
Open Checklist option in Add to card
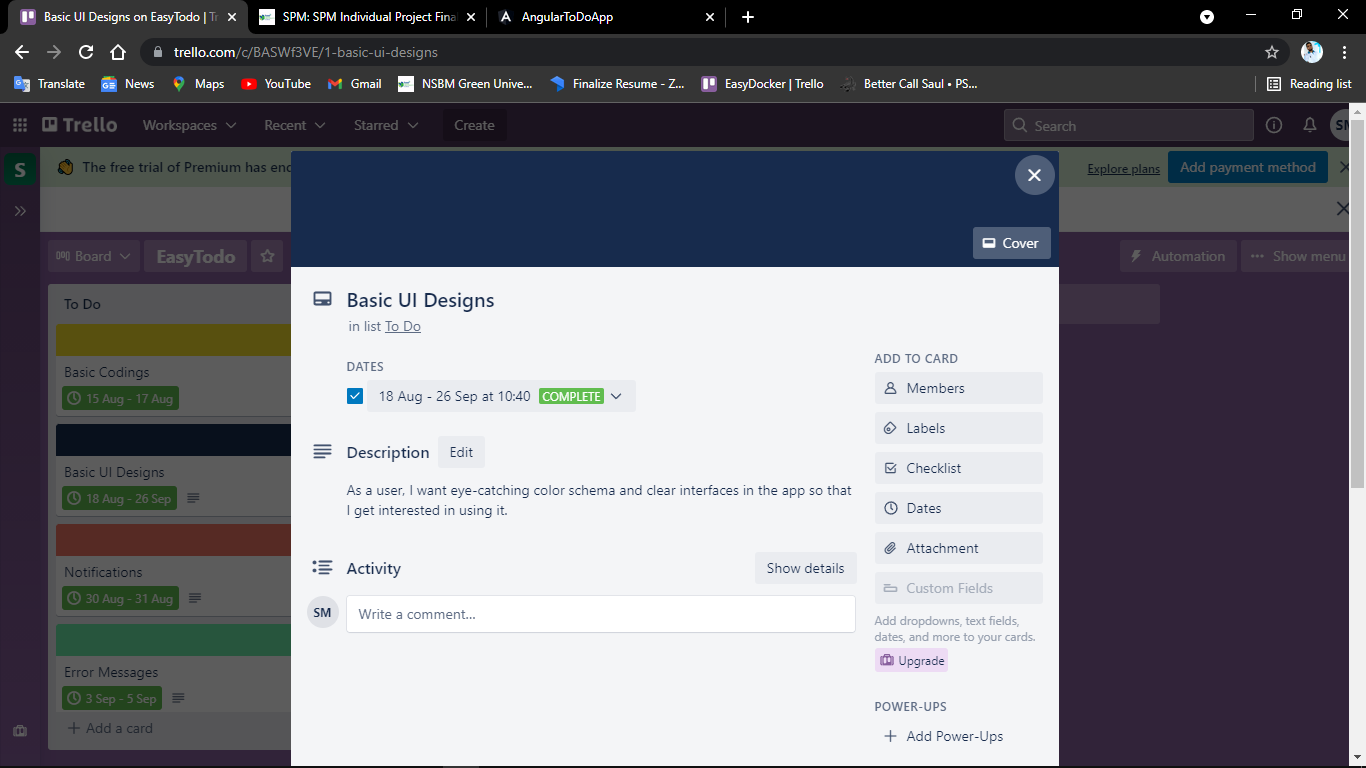click(958, 468)
